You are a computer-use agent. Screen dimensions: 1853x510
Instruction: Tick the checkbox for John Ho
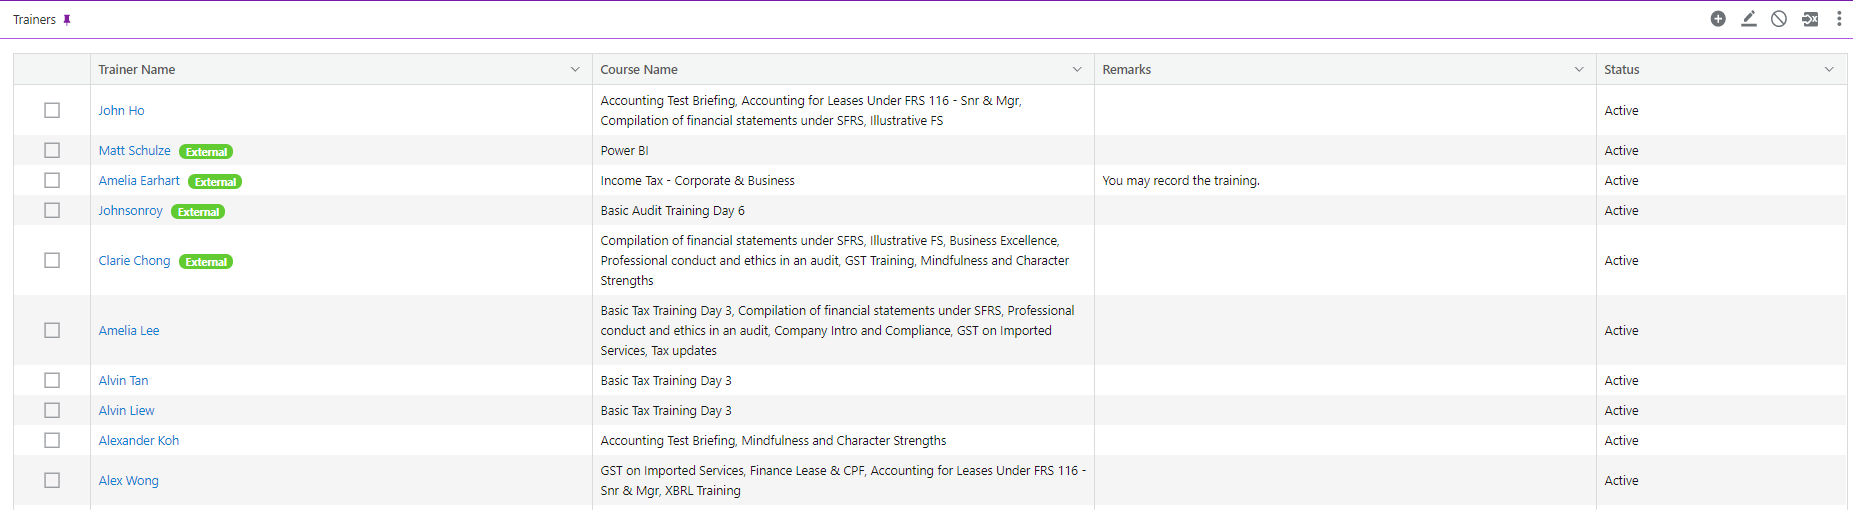click(52, 110)
